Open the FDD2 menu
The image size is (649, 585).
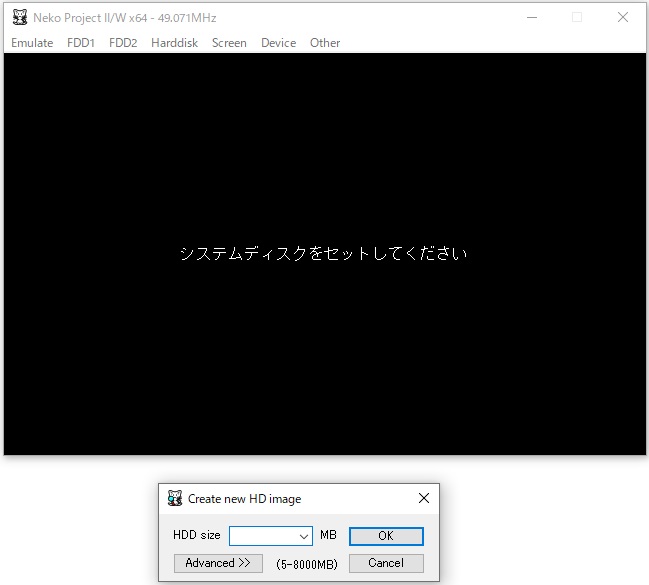123,43
